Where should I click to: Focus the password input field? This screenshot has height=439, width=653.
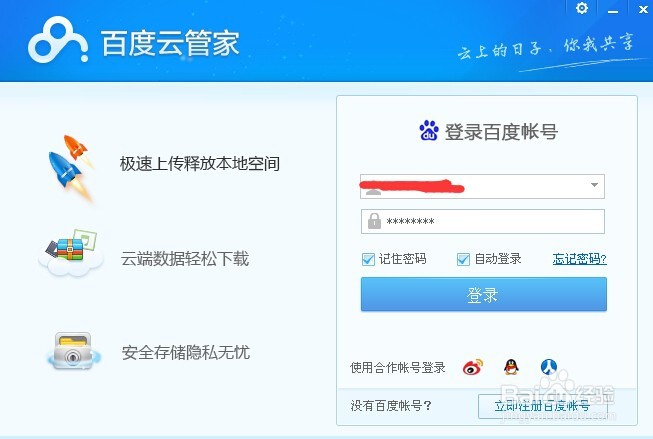(483, 221)
